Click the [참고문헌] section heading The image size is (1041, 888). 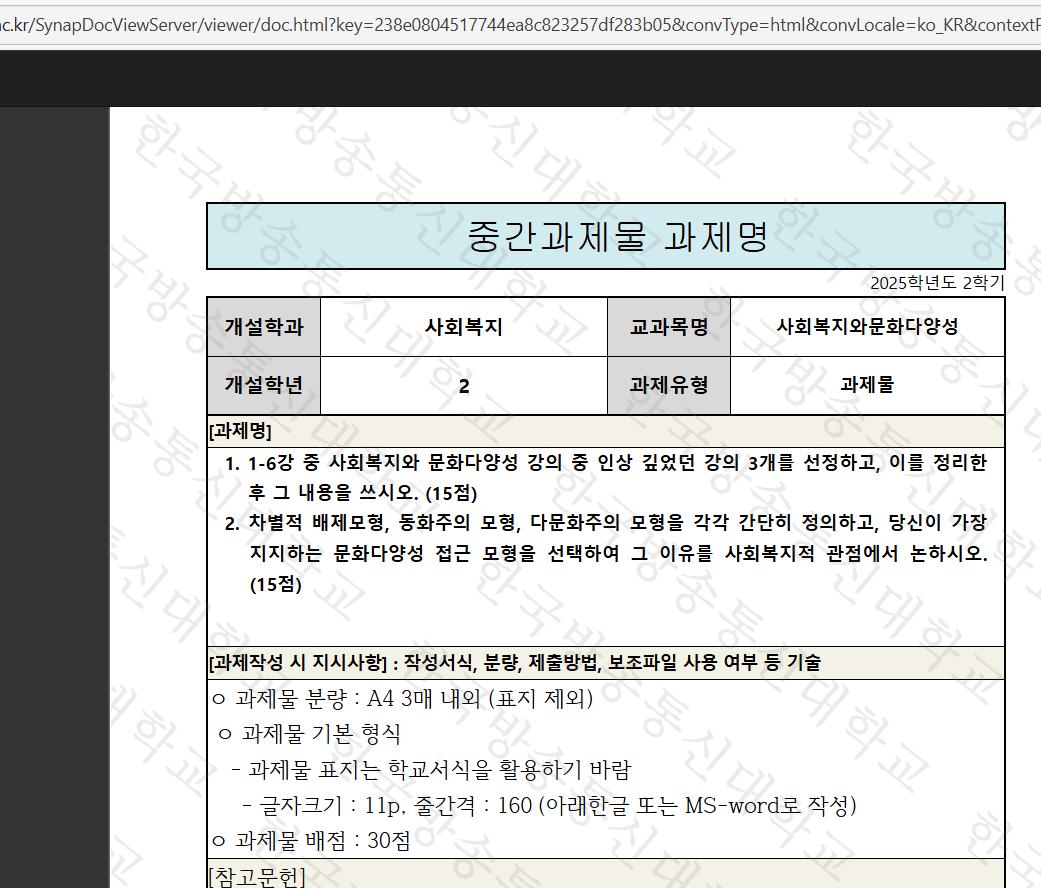256,876
